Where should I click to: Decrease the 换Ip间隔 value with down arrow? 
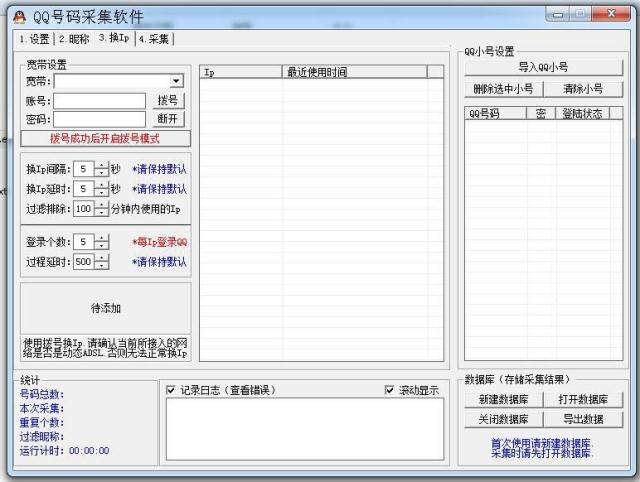pyautogui.click(x=101, y=173)
